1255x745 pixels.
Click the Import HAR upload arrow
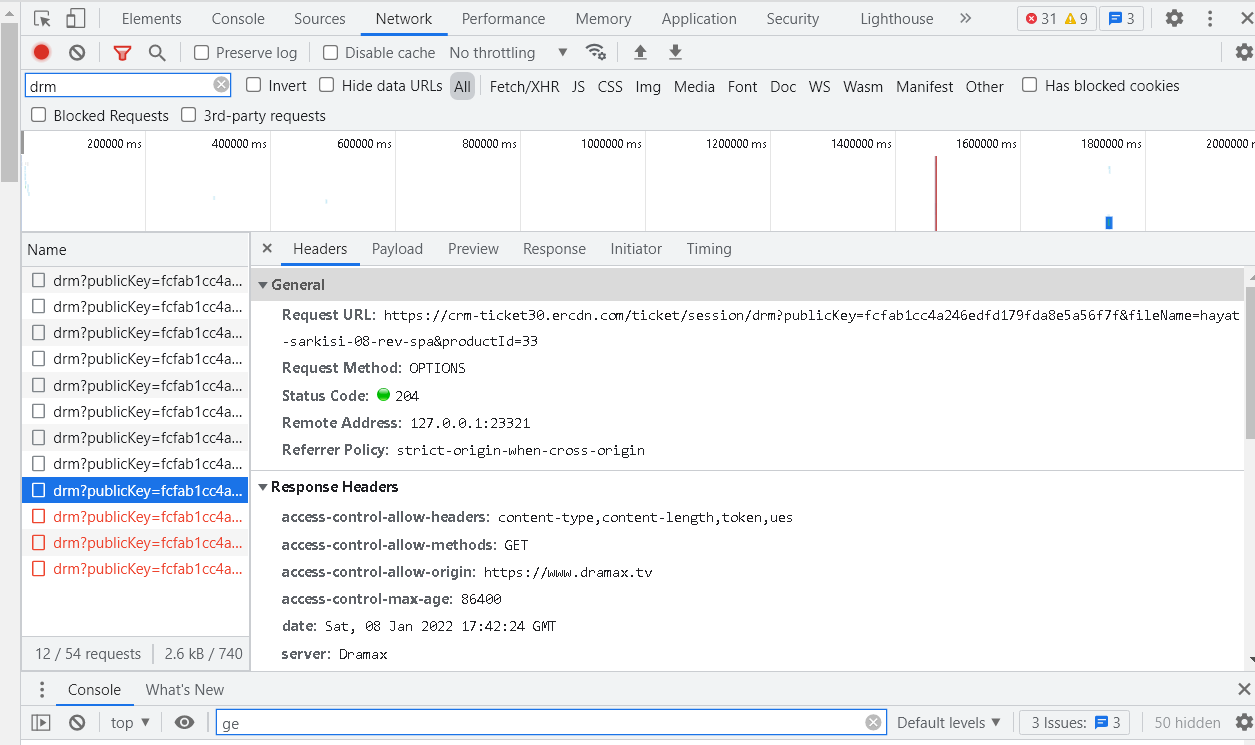point(641,53)
